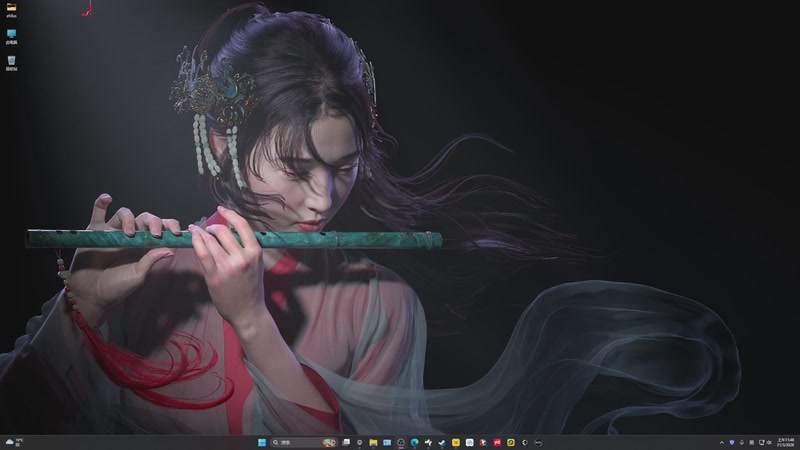Click the microphone tray icon
800x450 pixels.
[x=741, y=442]
